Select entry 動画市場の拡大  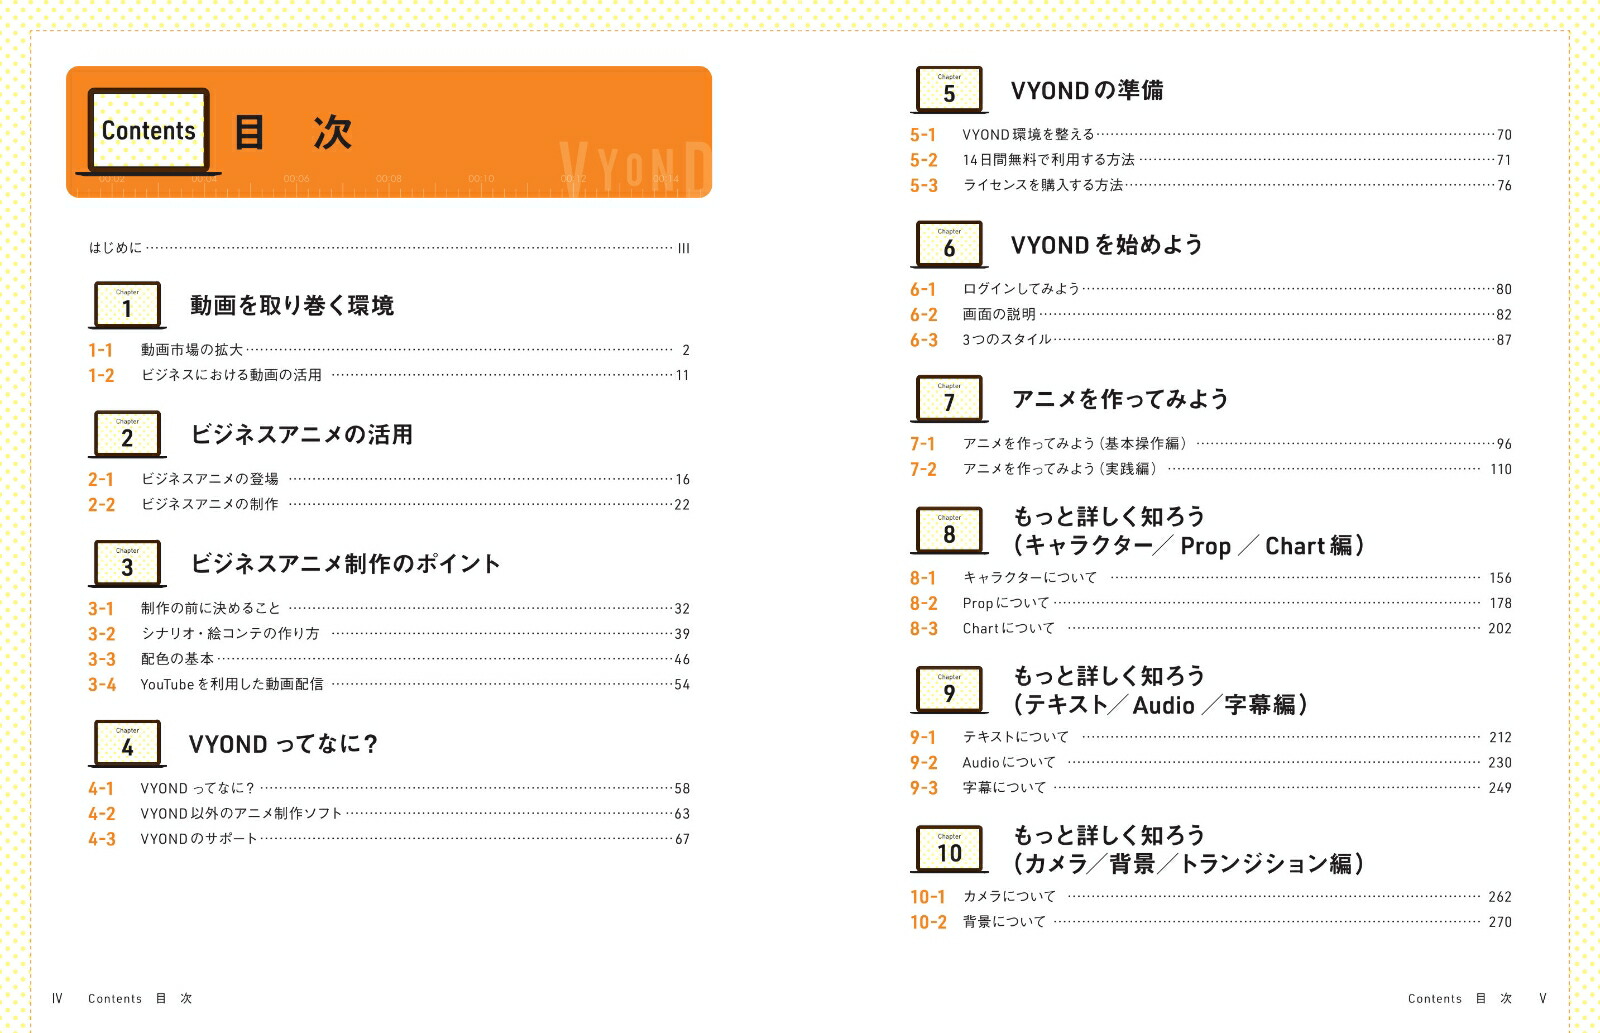(x=192, y=350)
